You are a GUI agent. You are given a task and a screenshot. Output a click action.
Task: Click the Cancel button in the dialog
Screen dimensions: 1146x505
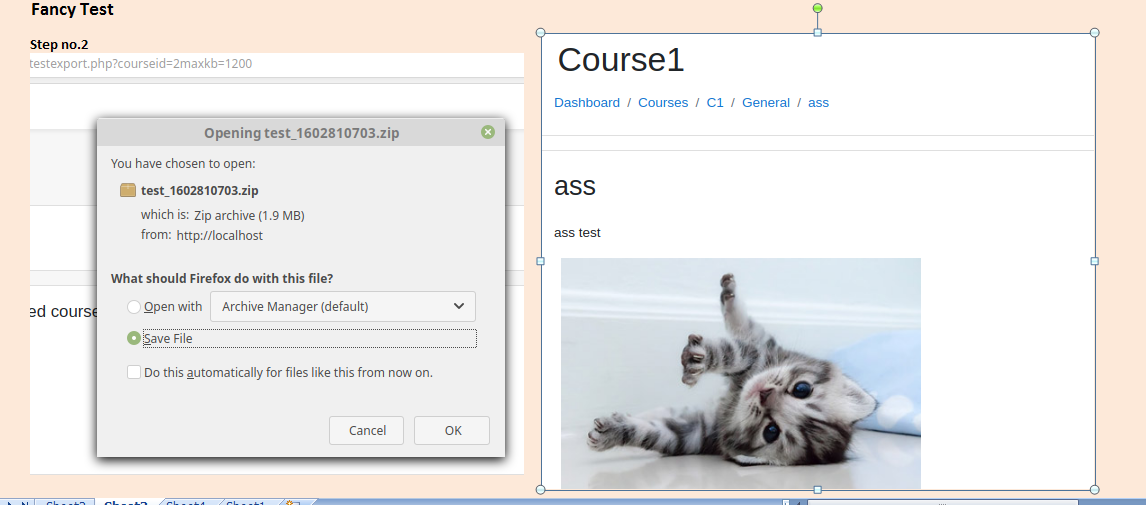click(x=367, y=430)
